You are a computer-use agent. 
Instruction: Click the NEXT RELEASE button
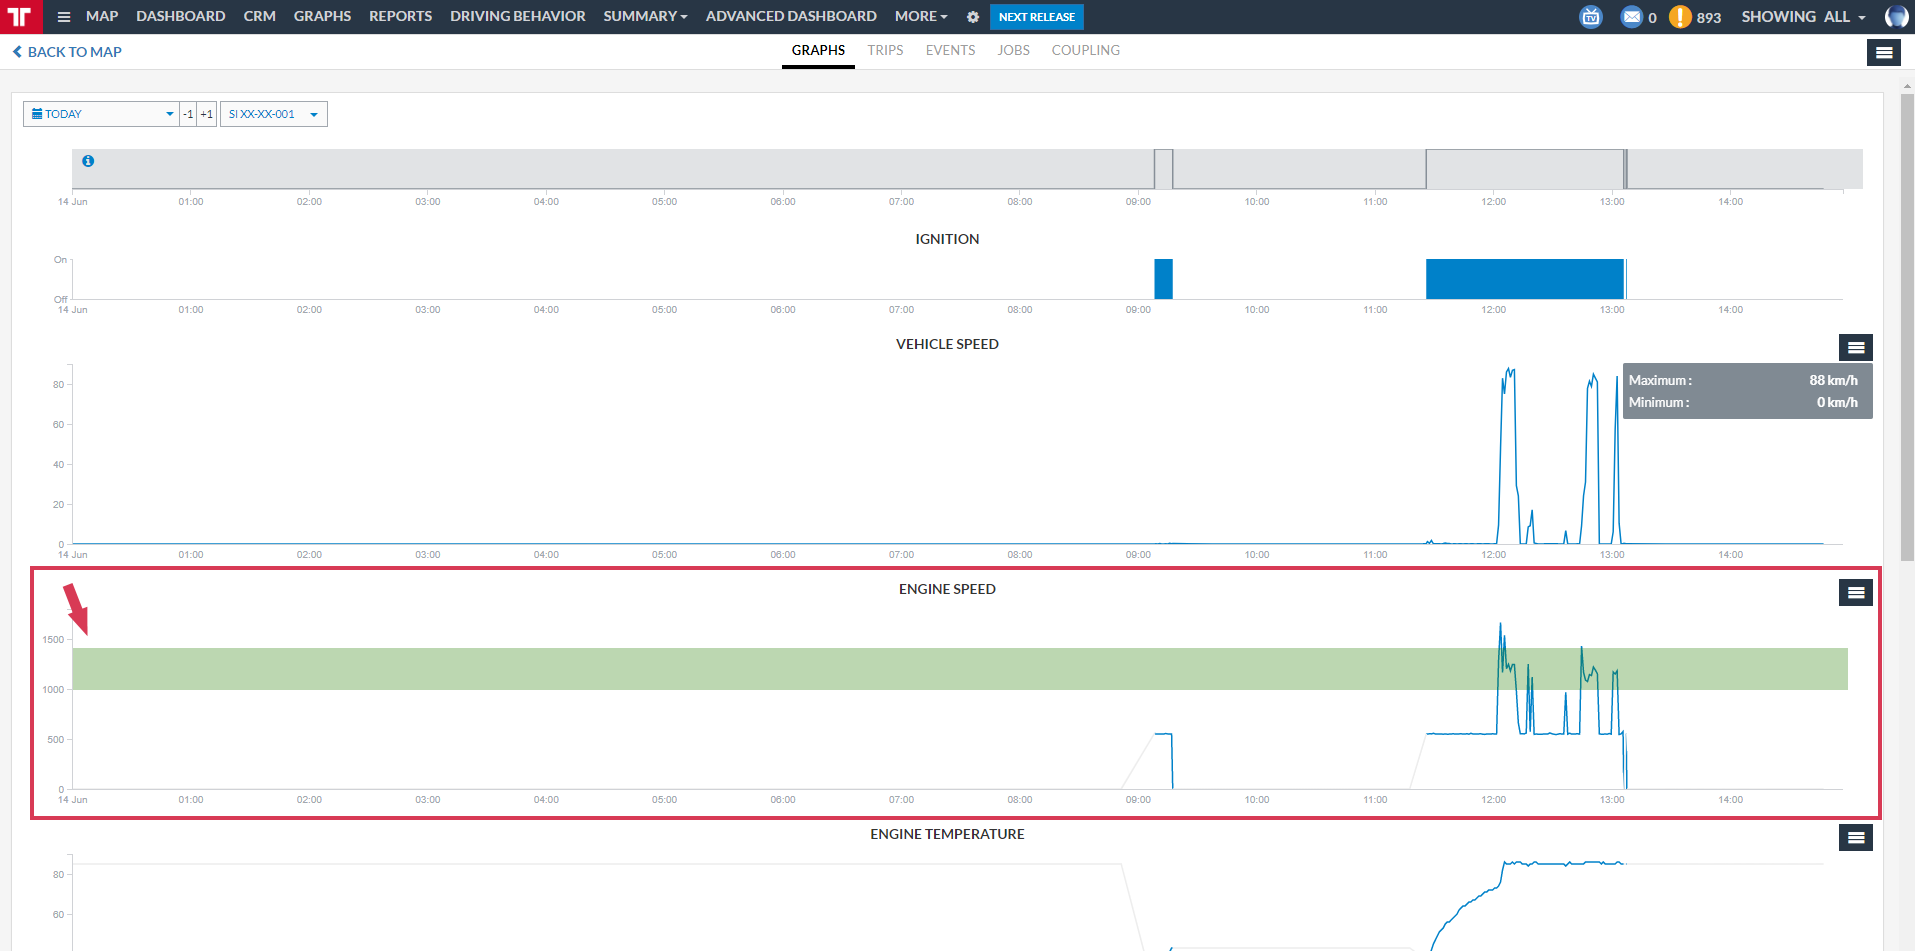coord(1037,17)
